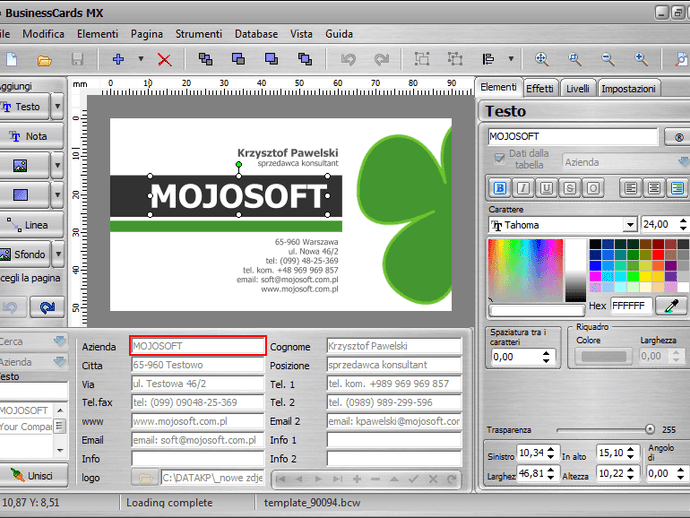Go to next database record
690x518 pixels.
click(x=318, y=479)
